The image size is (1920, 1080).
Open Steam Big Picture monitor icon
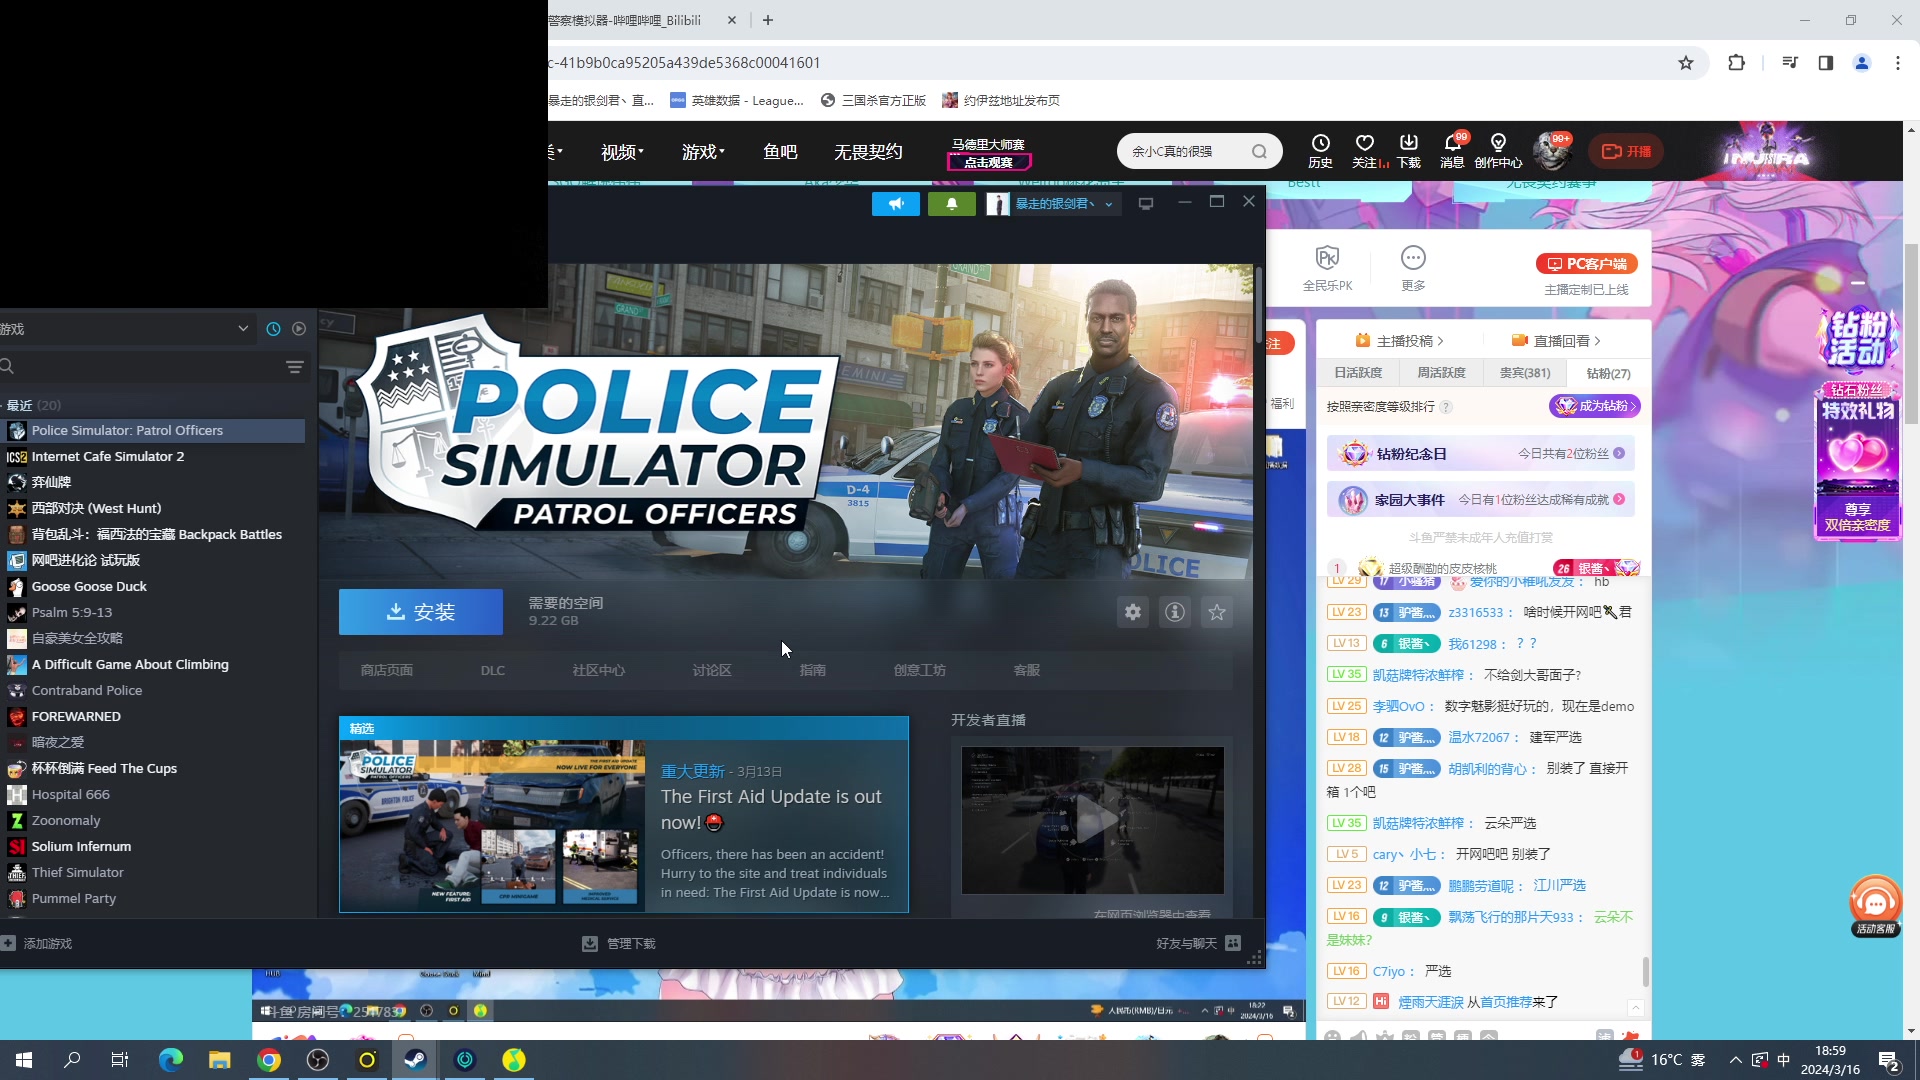pos(1146,204)
